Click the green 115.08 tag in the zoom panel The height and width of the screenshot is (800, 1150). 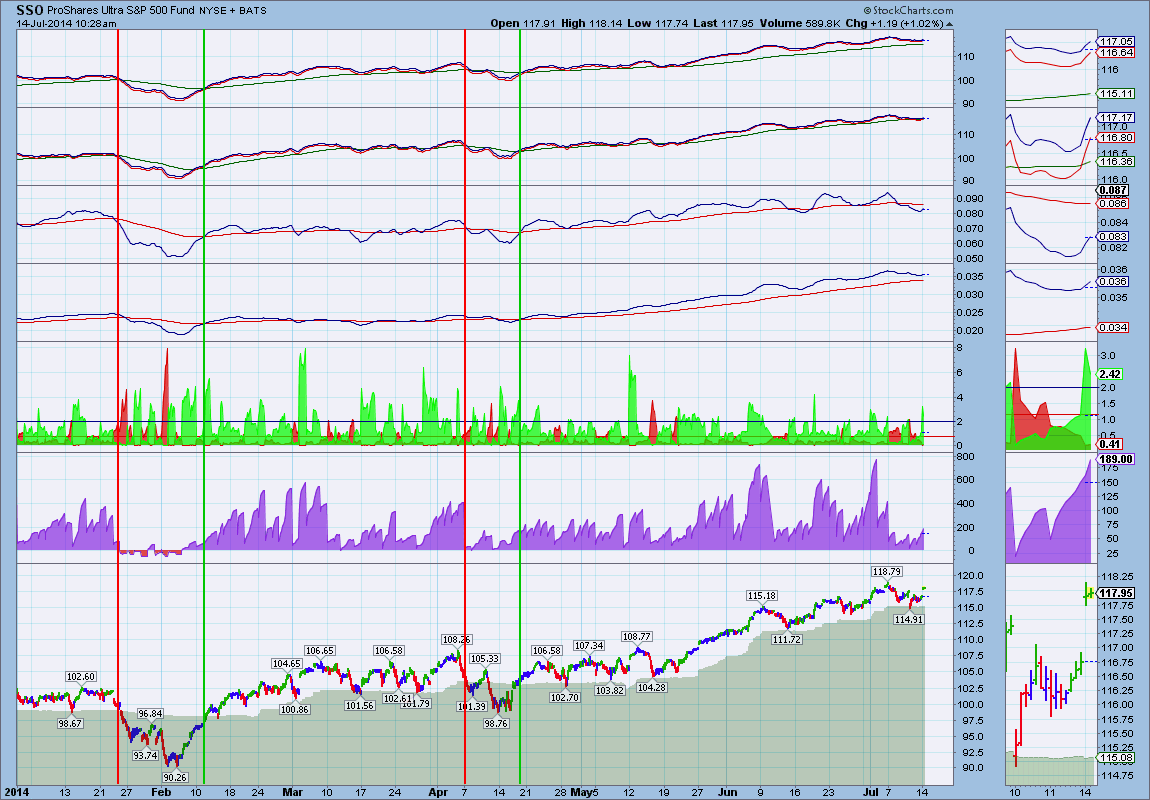pos(1116,757)
